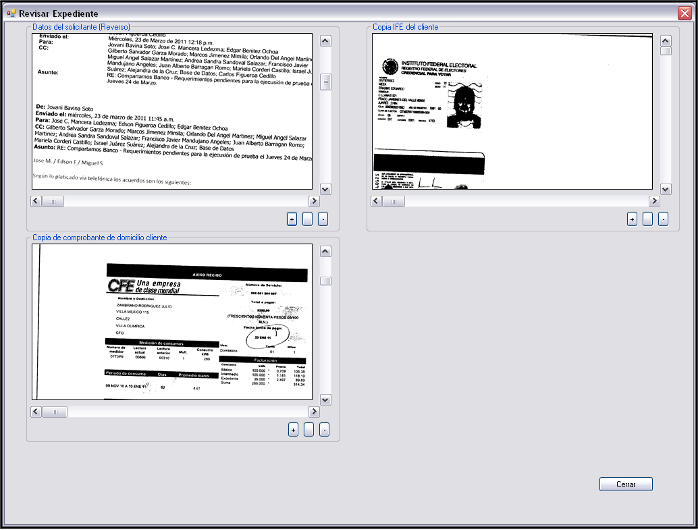The height and width of the screenshot is (530, 698).
Task: Zoom out of the Datos del solicitante document
Action: click(x=323, y=219)
